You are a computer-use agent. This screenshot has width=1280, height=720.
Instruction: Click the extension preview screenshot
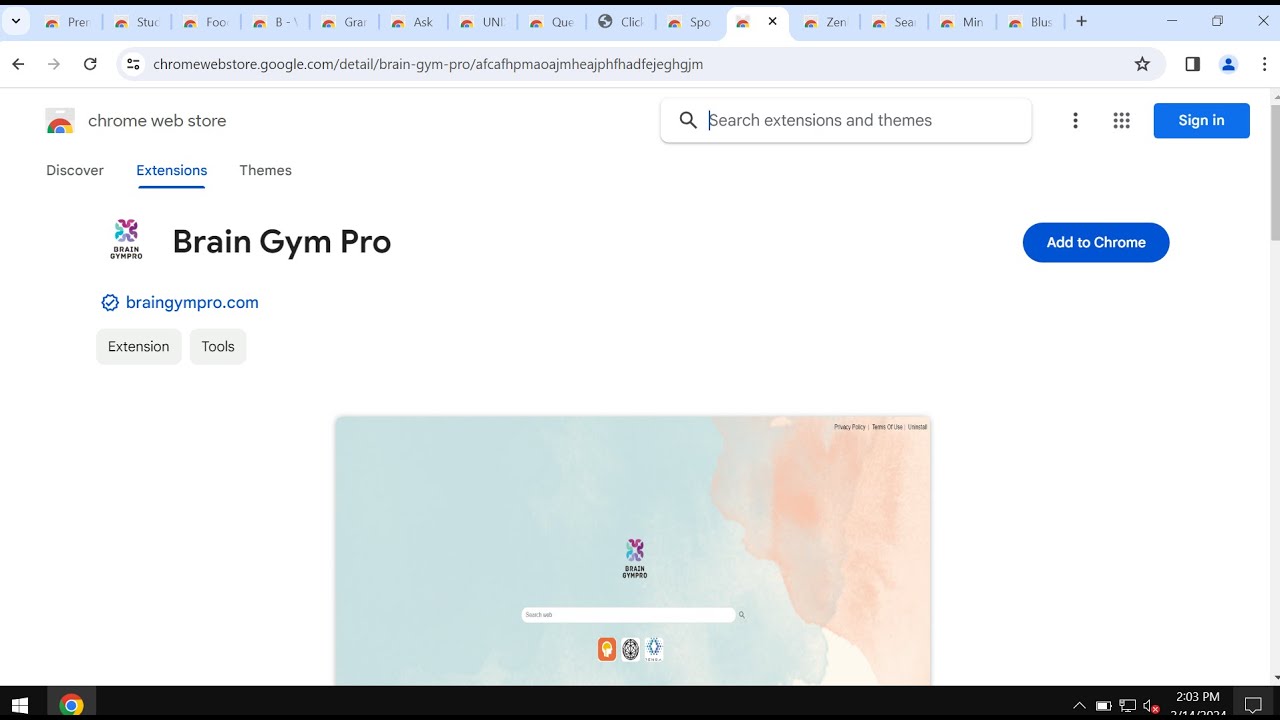tap(633, 551)
